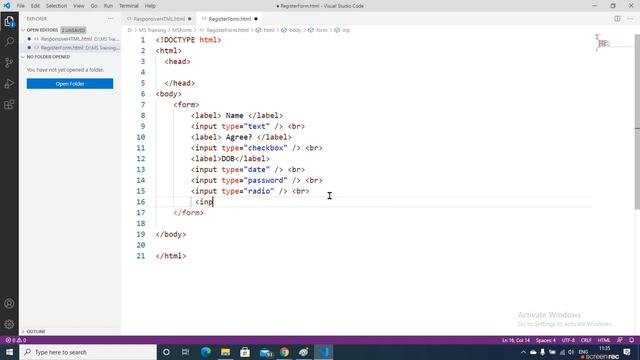Open the Source Control view
The height and width of the screenshot is (360, 640).
pyautogui.click(x=9, y=62)
